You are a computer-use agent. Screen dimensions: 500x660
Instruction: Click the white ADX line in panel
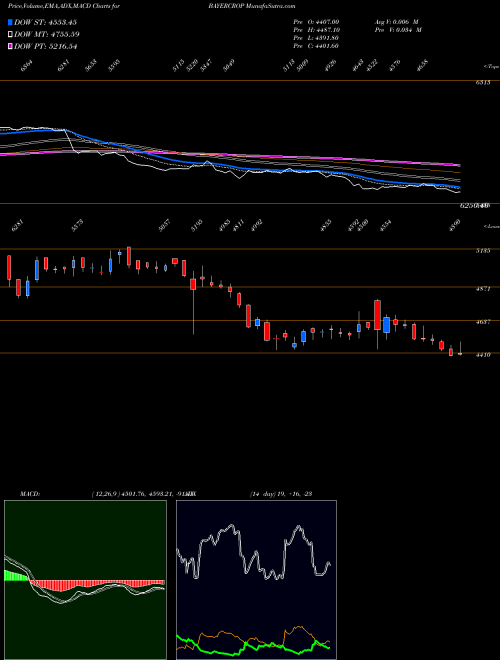(x=253, y=551)
